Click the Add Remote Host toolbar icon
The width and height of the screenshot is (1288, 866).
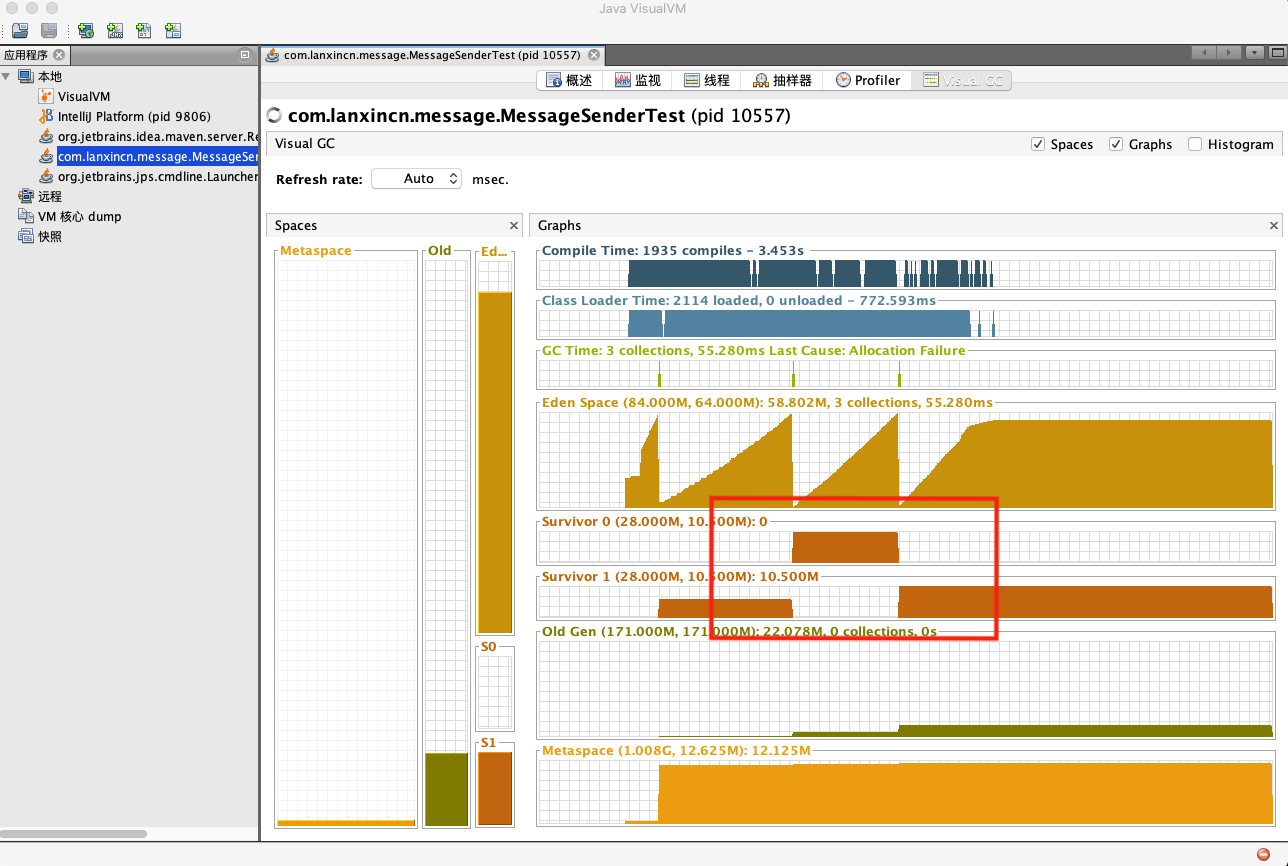[x=86, y=31]
